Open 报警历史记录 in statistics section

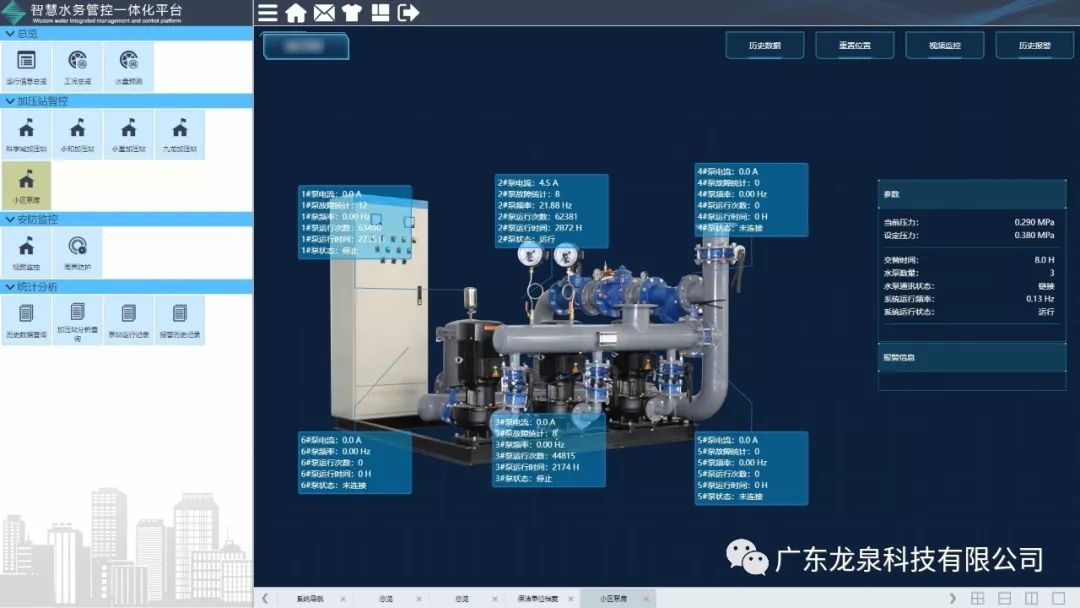(180, 319)
